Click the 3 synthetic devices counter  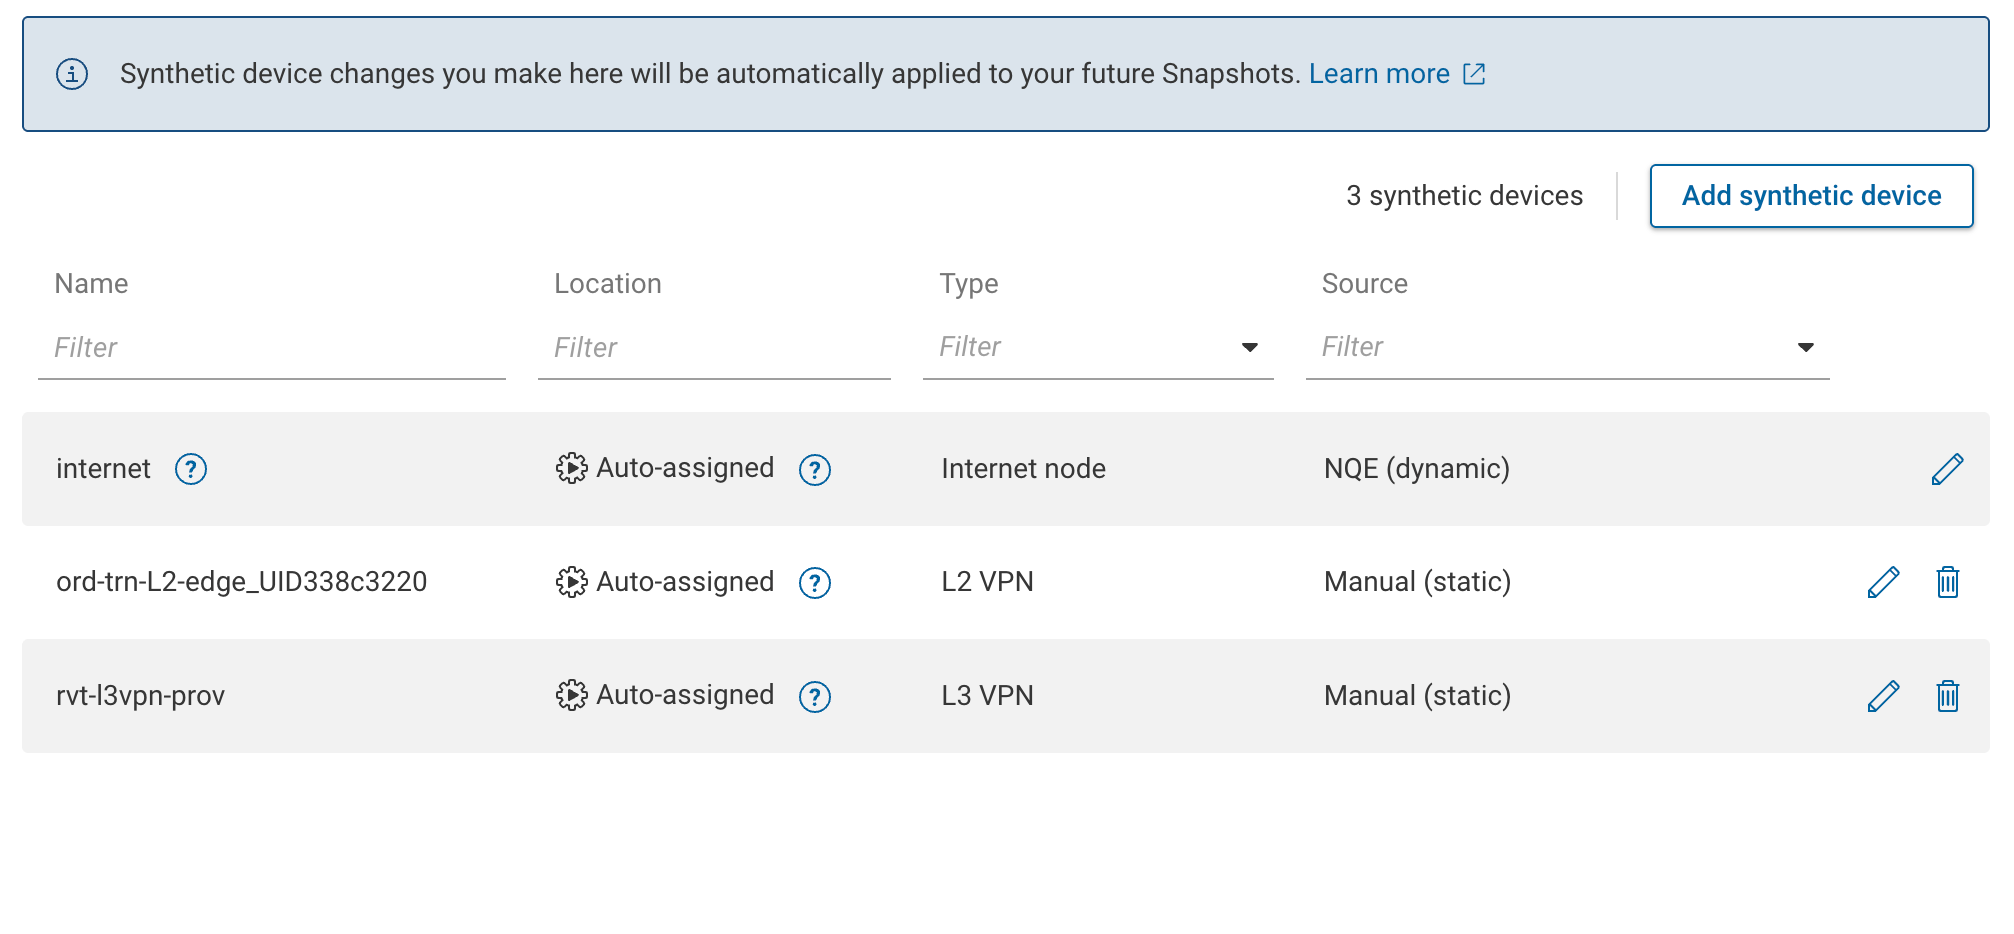pos(1464,195)
